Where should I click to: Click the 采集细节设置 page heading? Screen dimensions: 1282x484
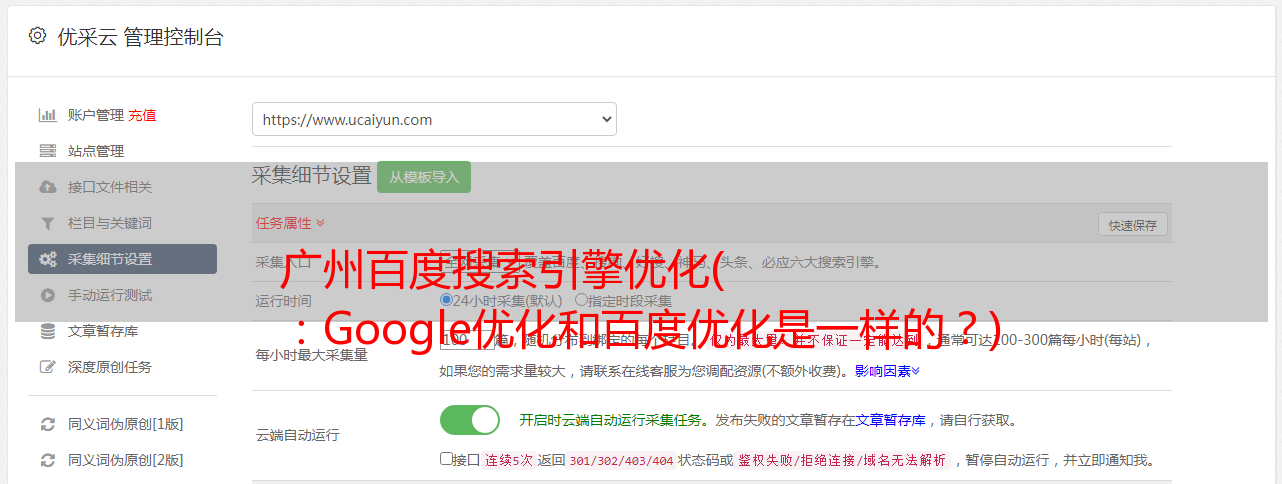tap(312, 176)
